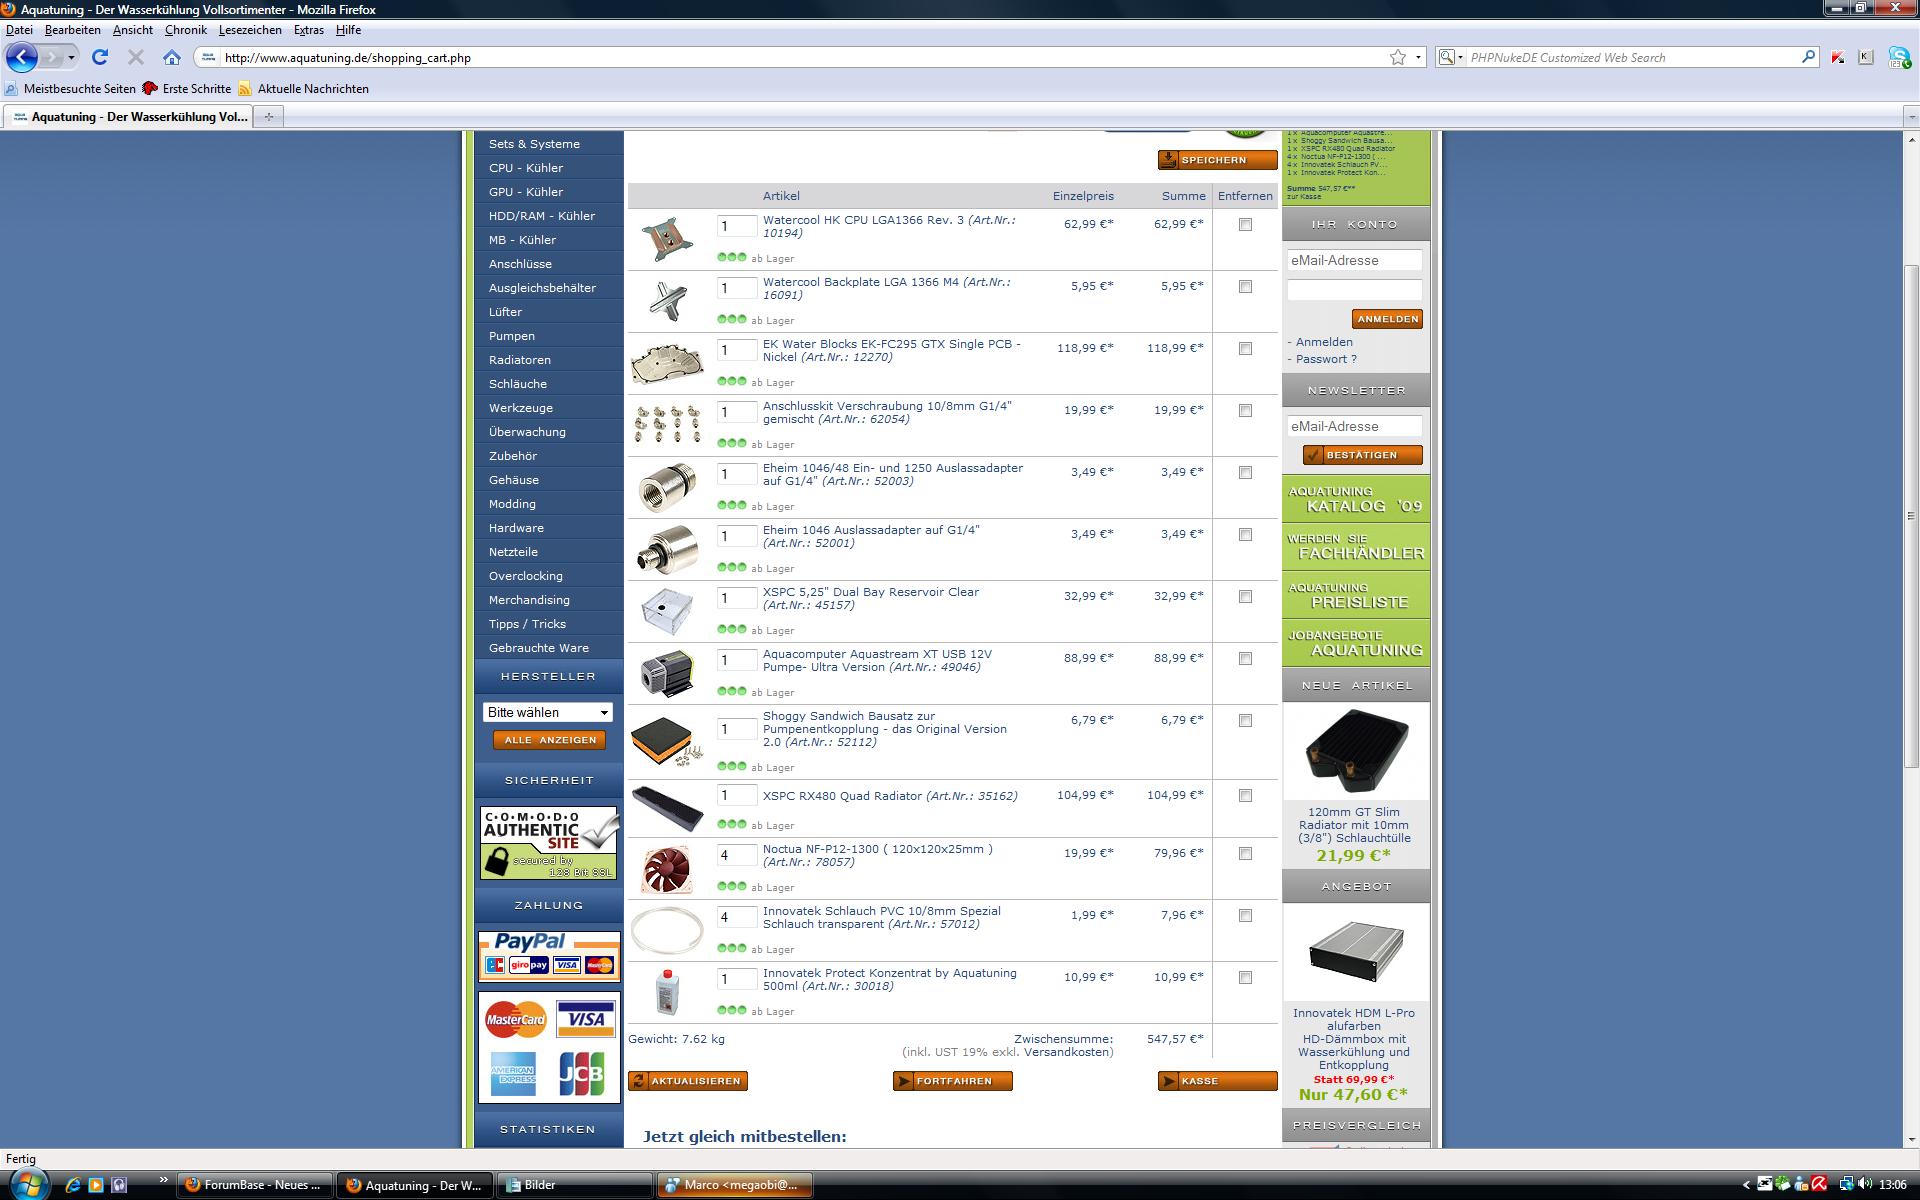
Task: Expand URL bar history dropdown arrow
Action: pyautogui.click(x=1418, y=57)
